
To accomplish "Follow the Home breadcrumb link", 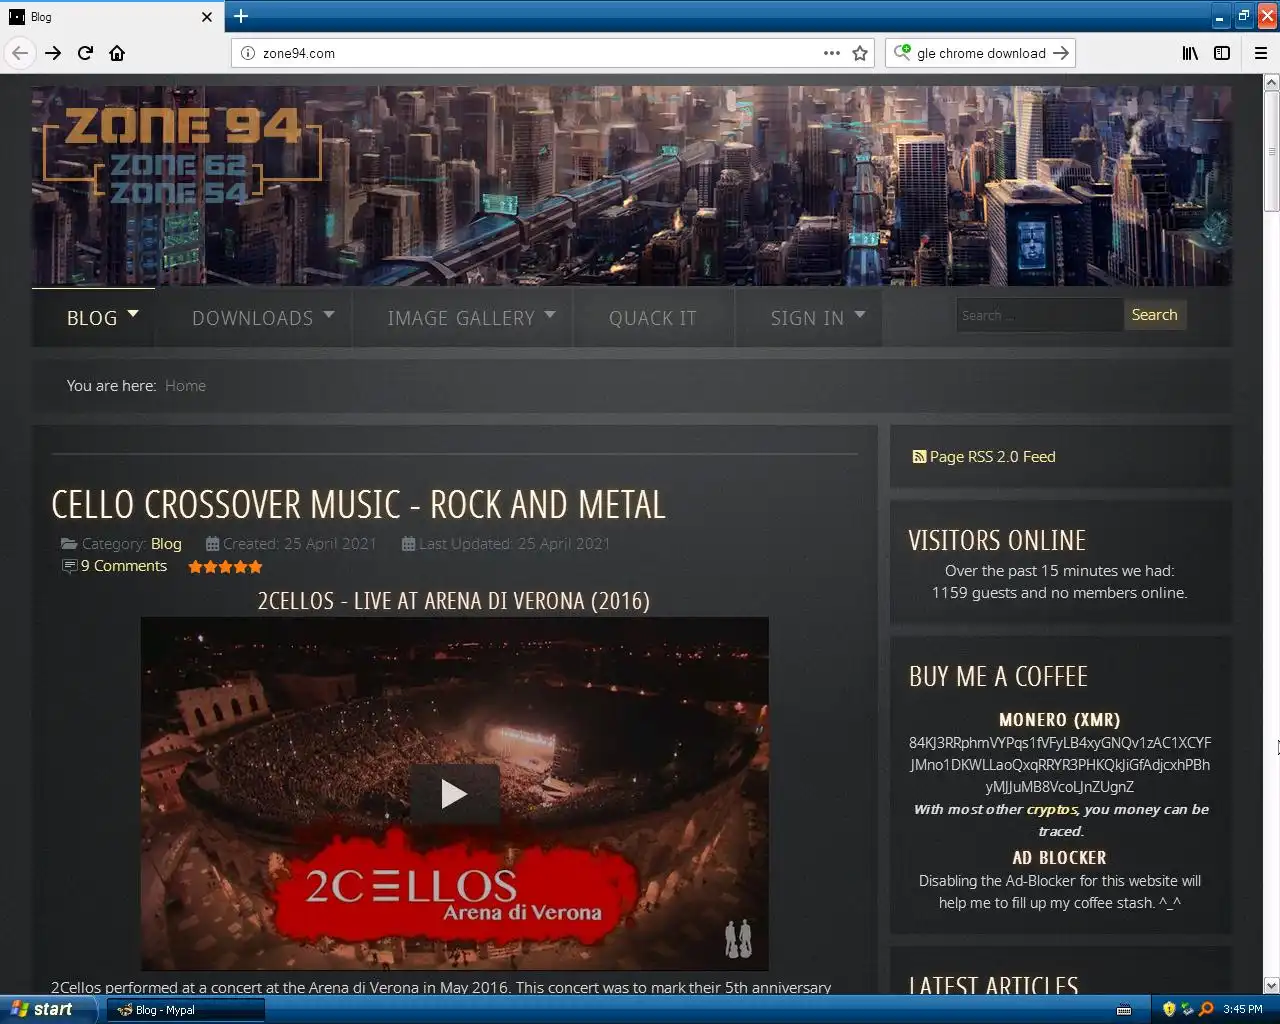I will point(185,385).
